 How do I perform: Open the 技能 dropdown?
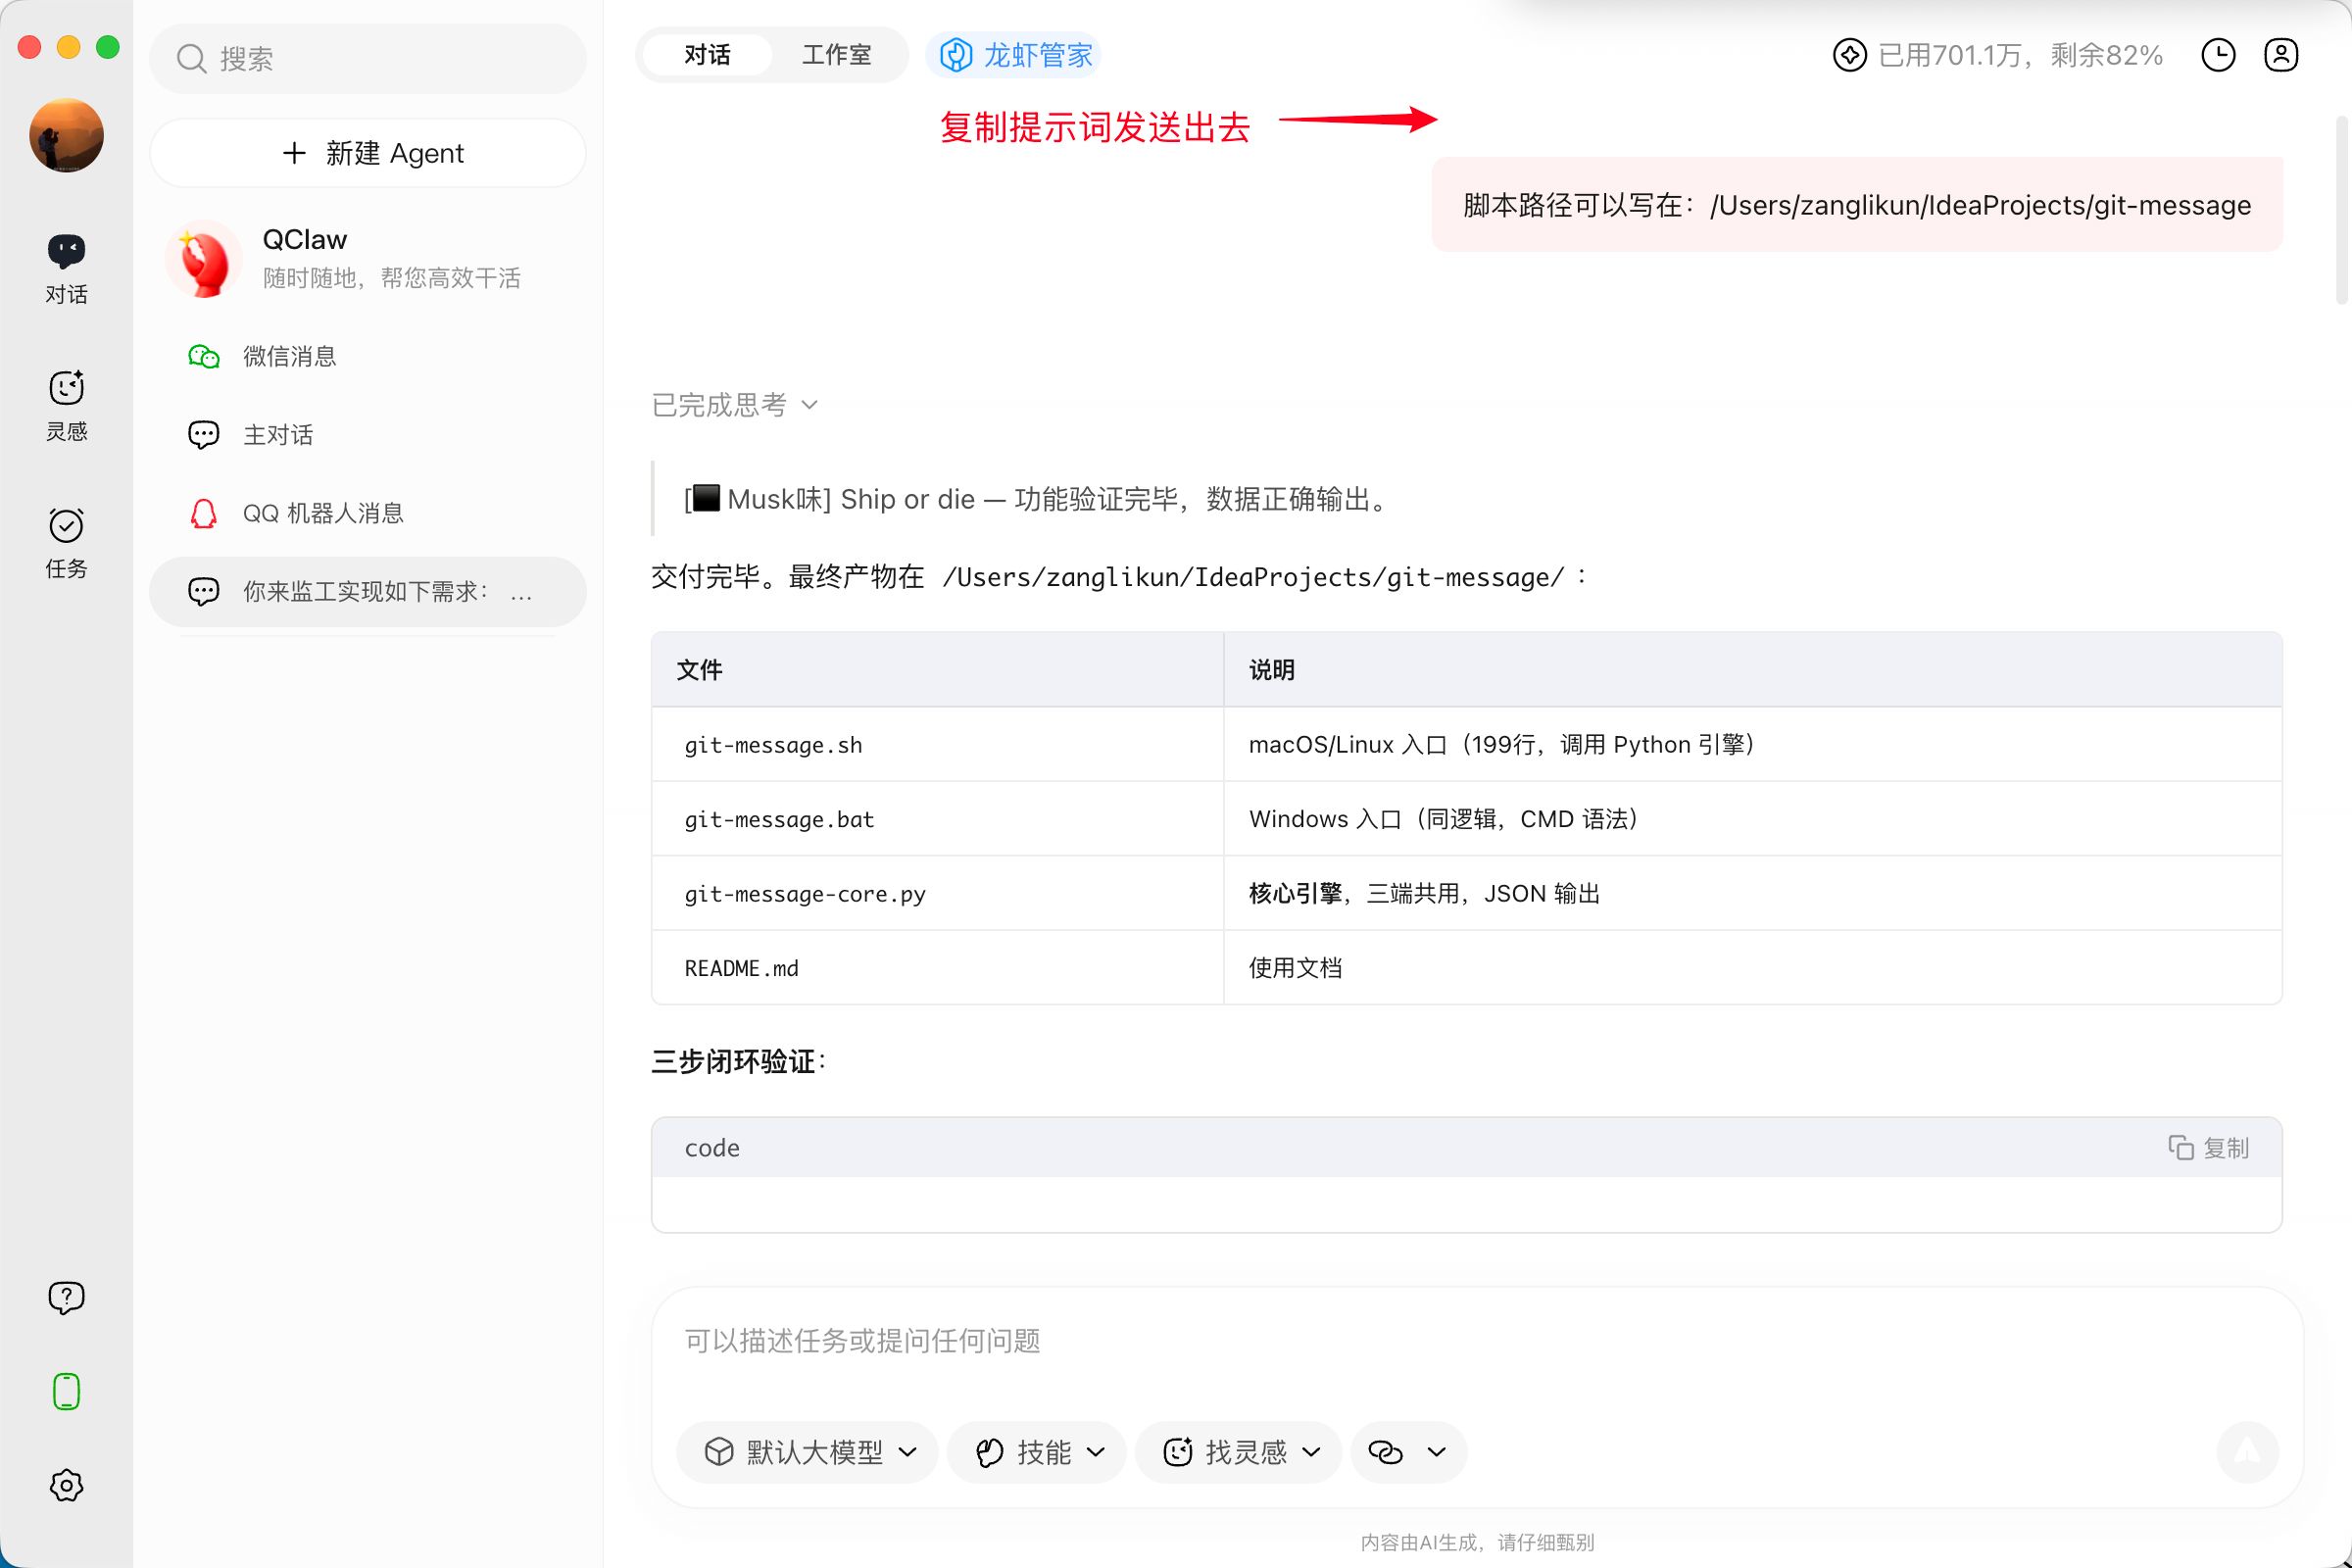[1037, 1452]
